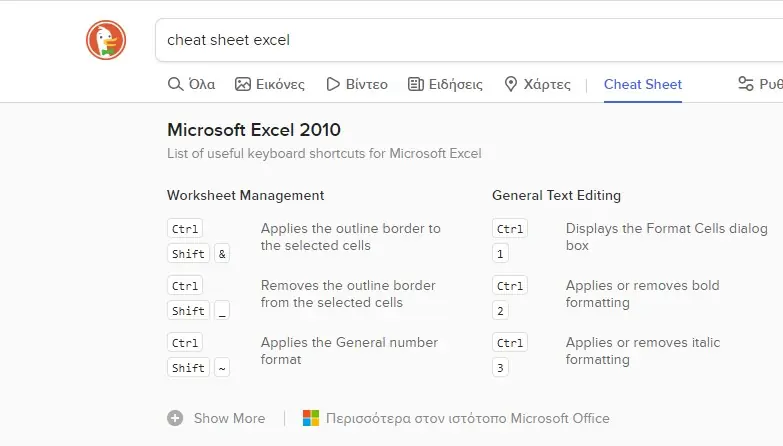The image size is (783, 446).
Task: Click the newspaper icon for Ειδήσεις
Action: 415,84
